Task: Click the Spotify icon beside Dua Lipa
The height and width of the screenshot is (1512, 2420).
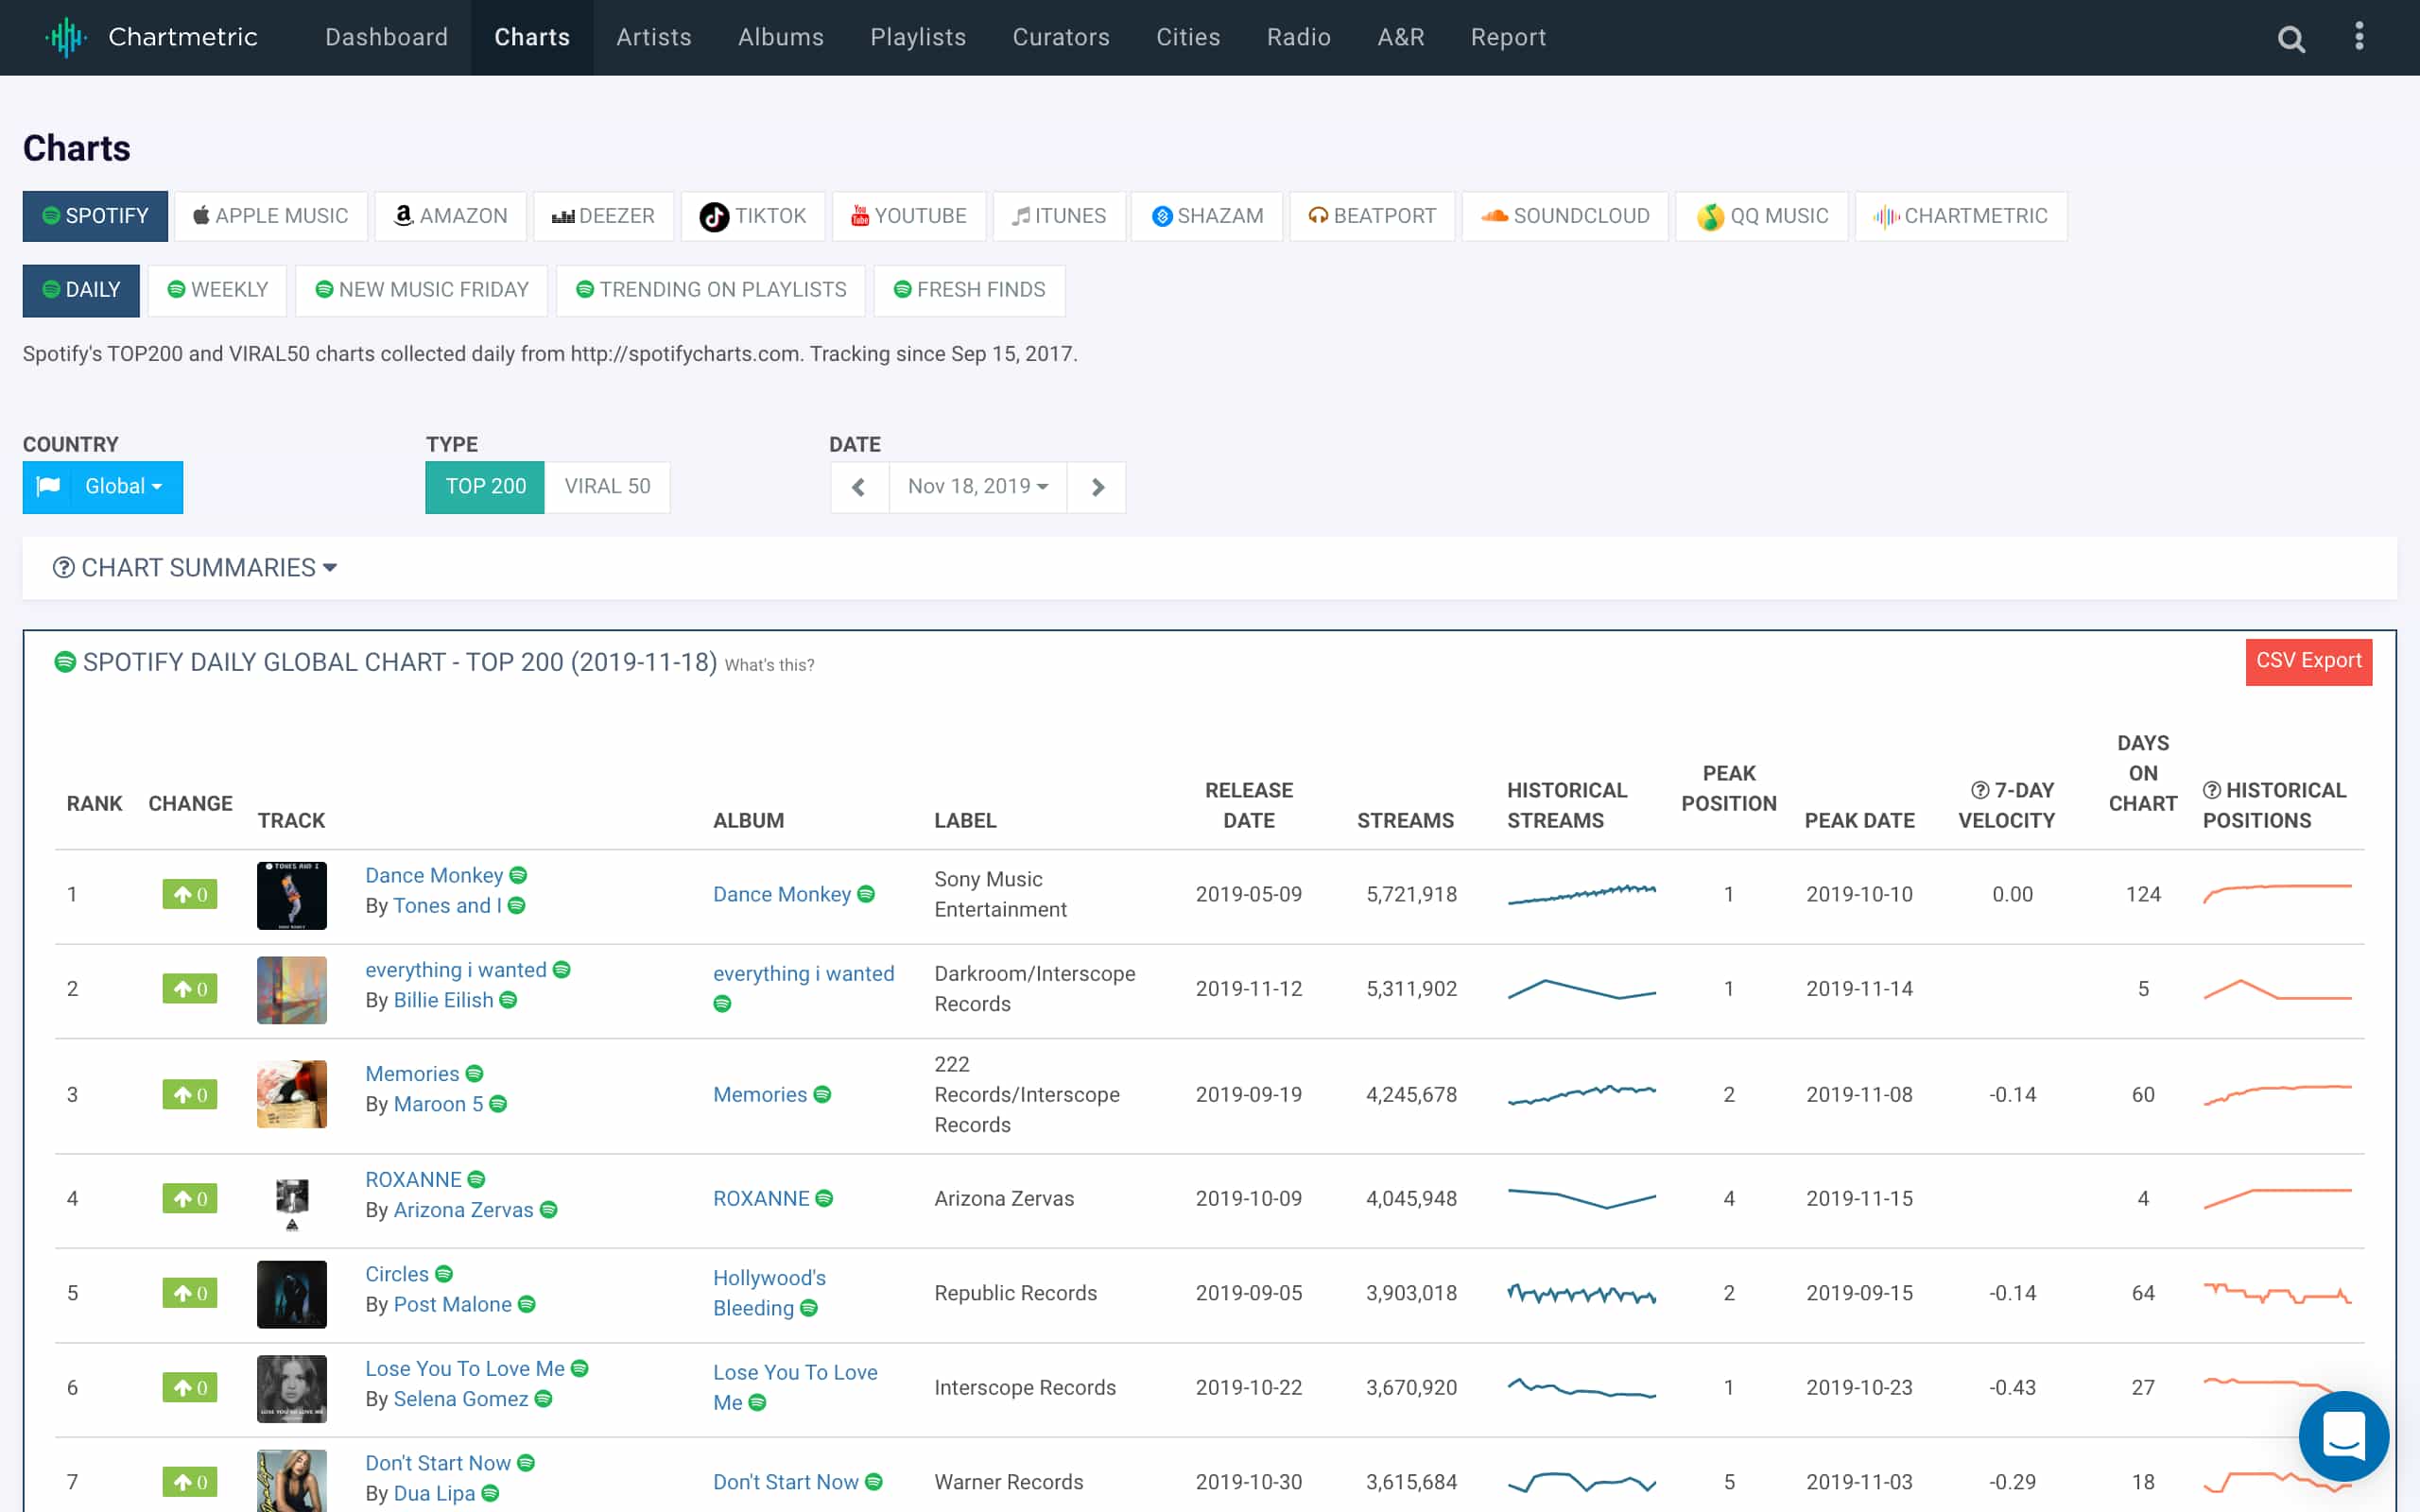Action: pyautogui.click(x=490, y=1493)
